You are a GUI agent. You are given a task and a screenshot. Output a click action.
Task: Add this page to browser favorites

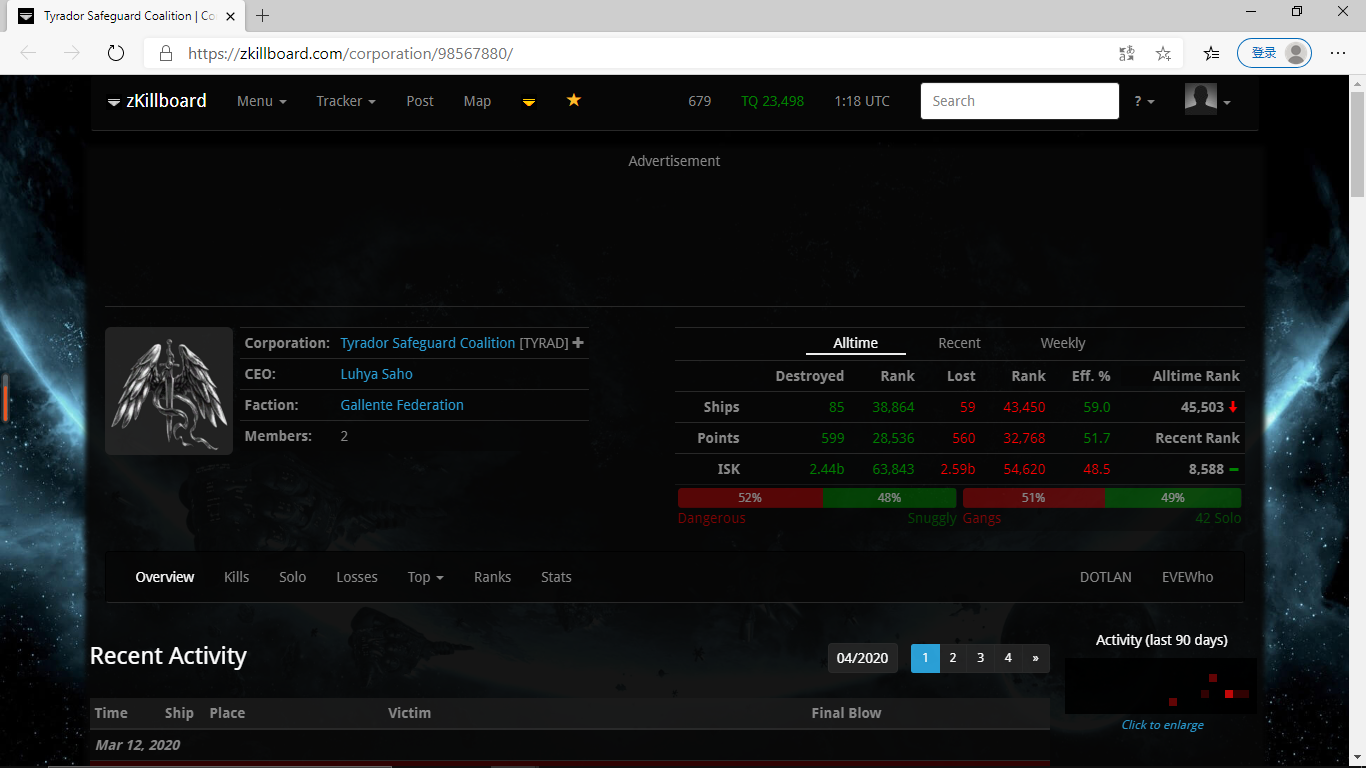[x=1163, y=53]
